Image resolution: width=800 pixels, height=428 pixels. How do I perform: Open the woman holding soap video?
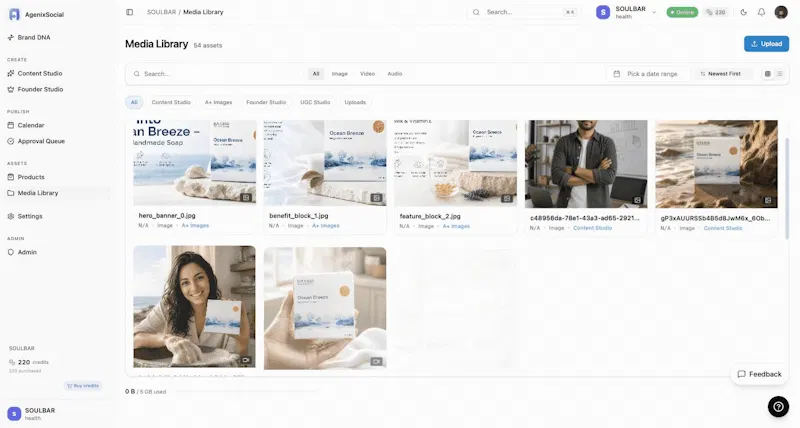coord(194,307)
